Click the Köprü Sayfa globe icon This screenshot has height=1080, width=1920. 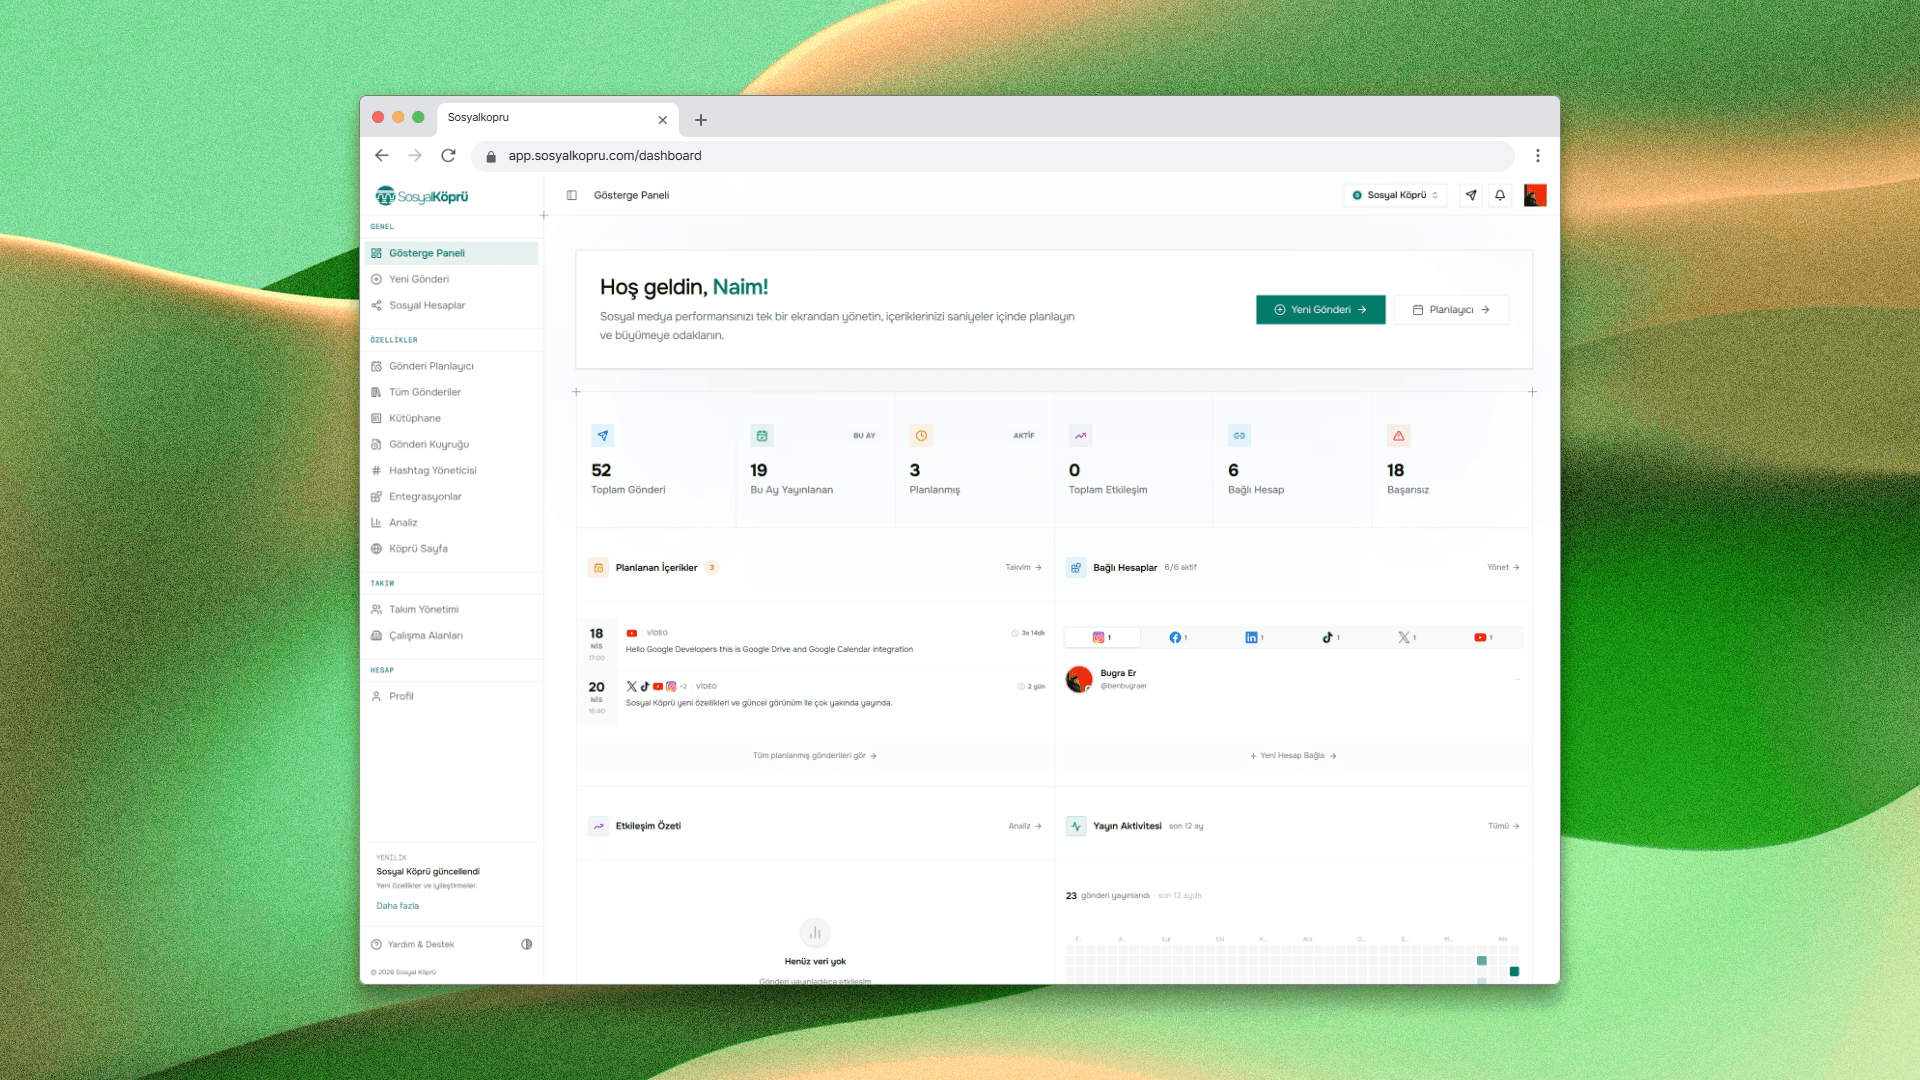[x=376, y=548]
